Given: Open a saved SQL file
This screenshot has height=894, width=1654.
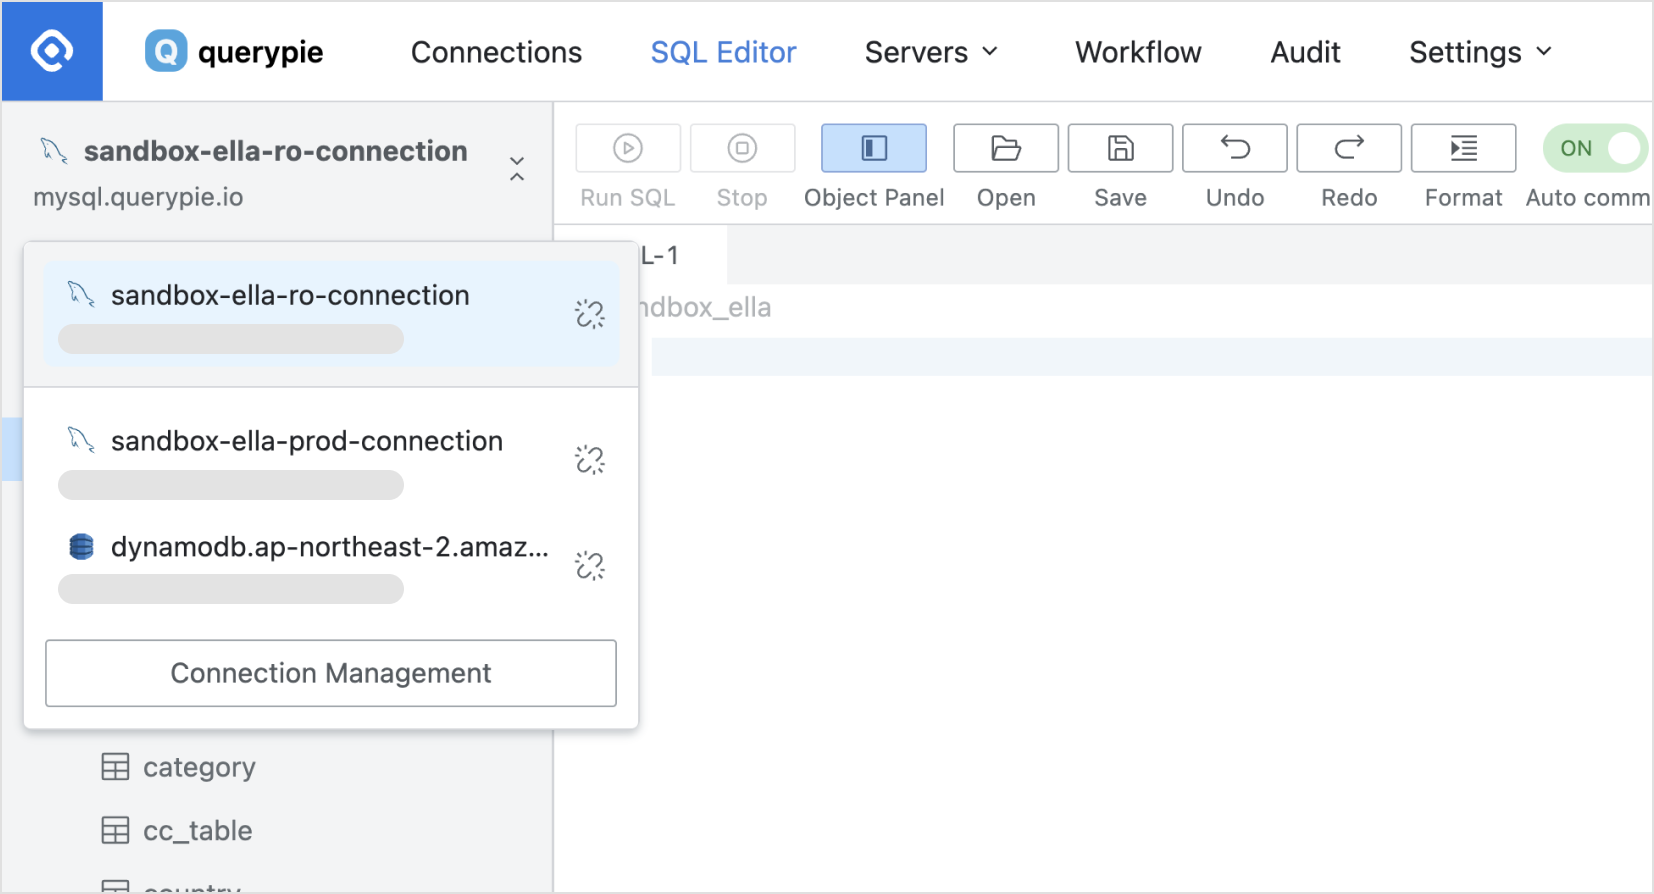Looking at the screenshot, I should 1006,148.
